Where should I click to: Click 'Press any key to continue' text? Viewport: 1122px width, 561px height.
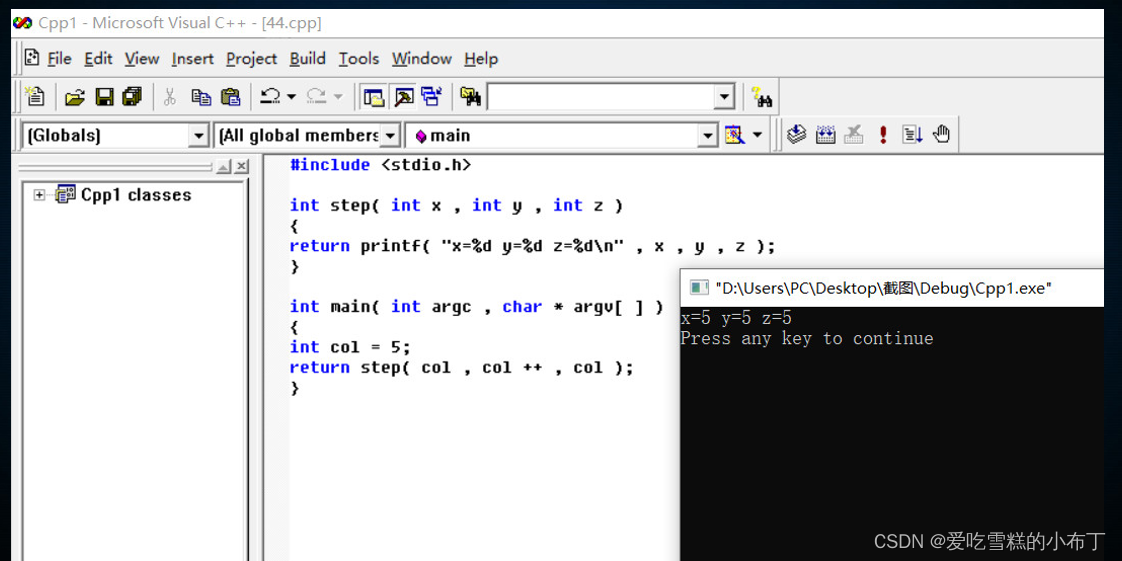point(806,338)
